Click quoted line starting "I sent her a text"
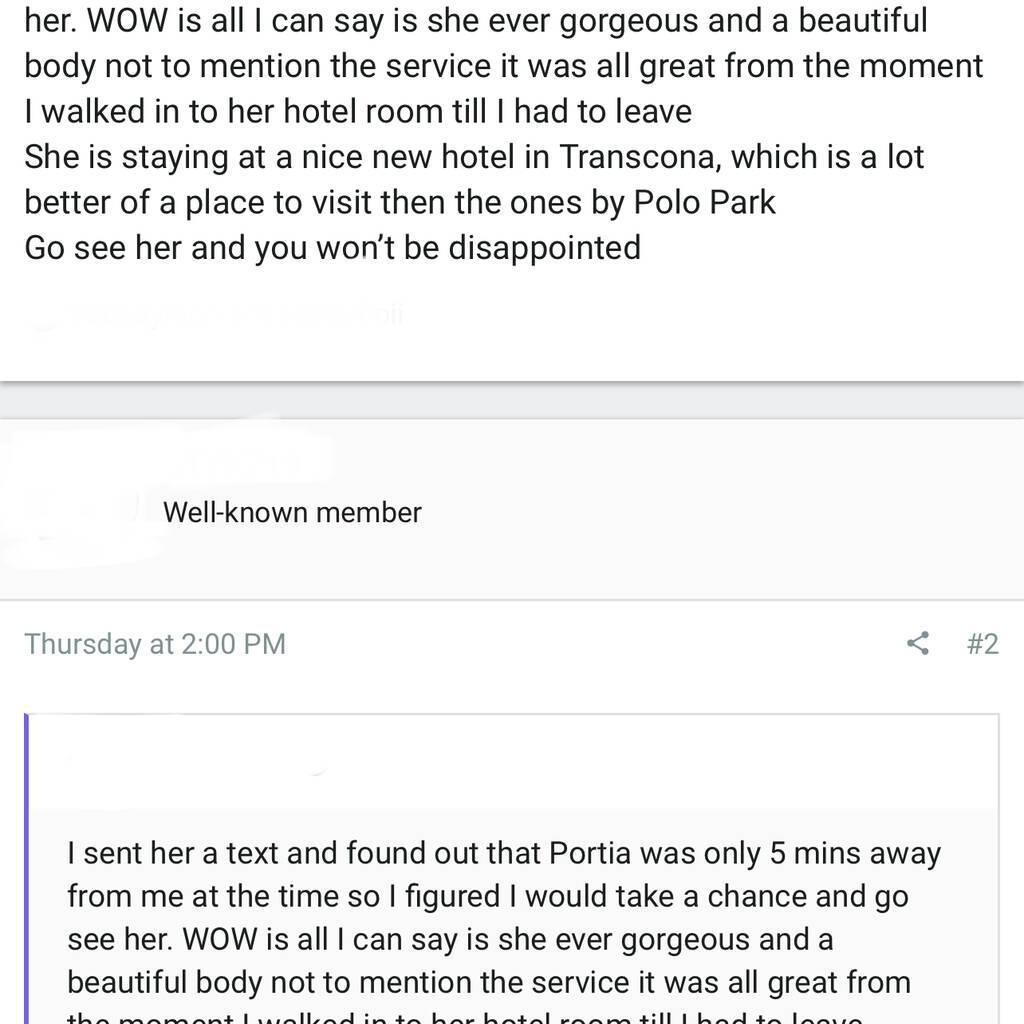 coord(504,853)
